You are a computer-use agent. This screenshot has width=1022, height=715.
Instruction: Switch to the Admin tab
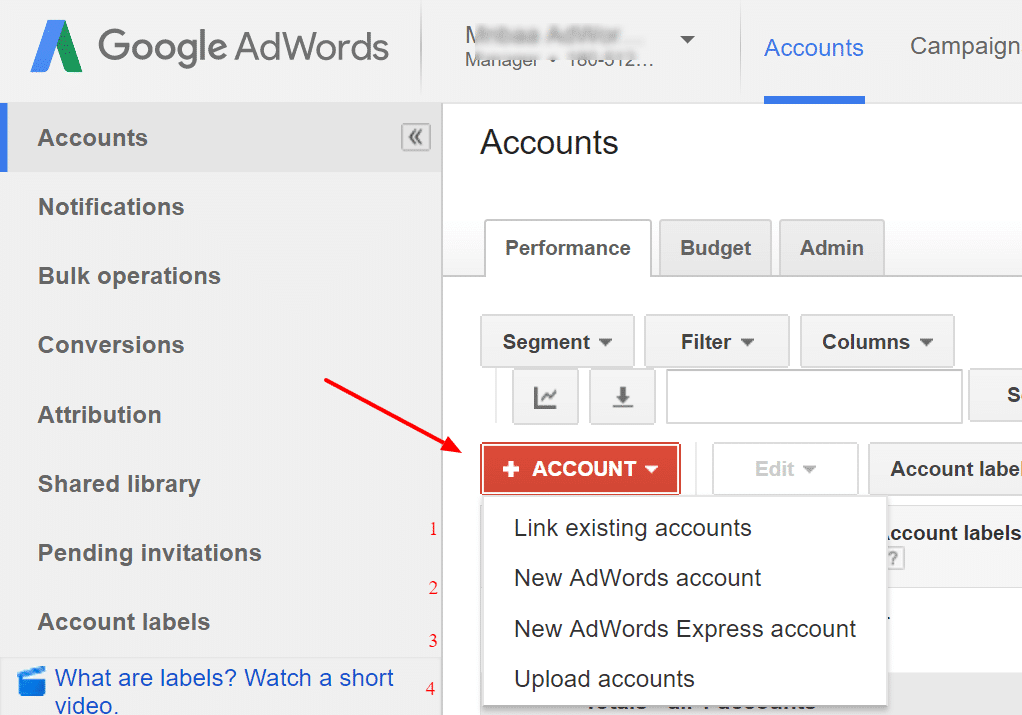(x=831, y=247)
